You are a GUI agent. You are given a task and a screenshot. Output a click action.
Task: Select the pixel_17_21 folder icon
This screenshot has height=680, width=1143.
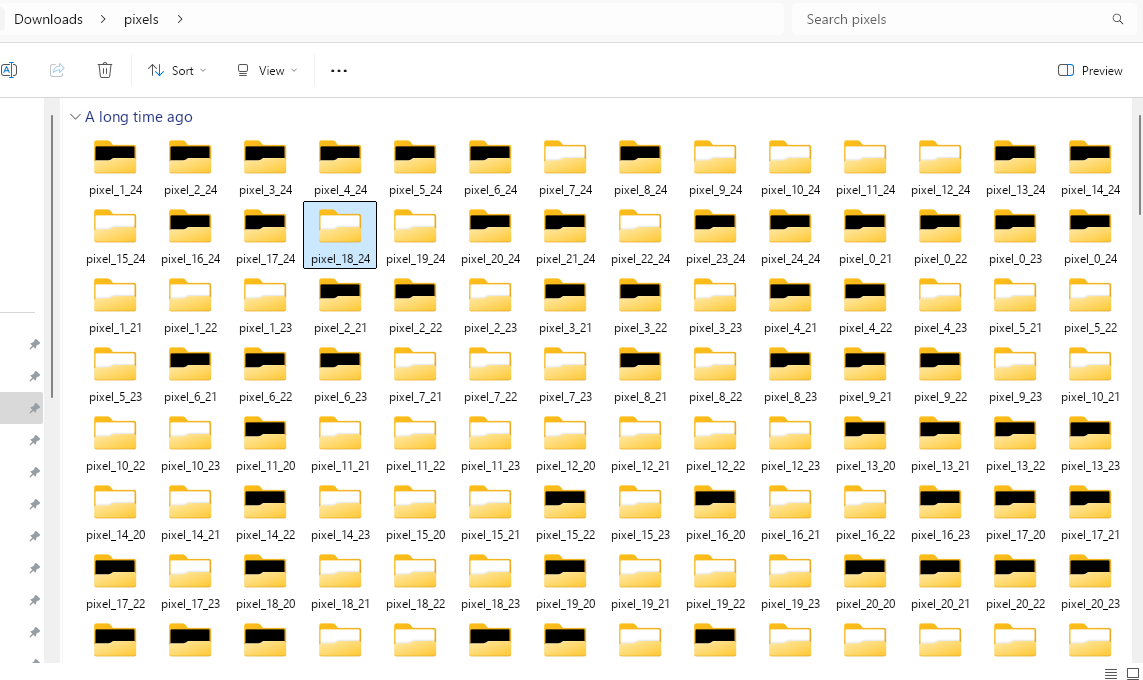(1090, 502)
